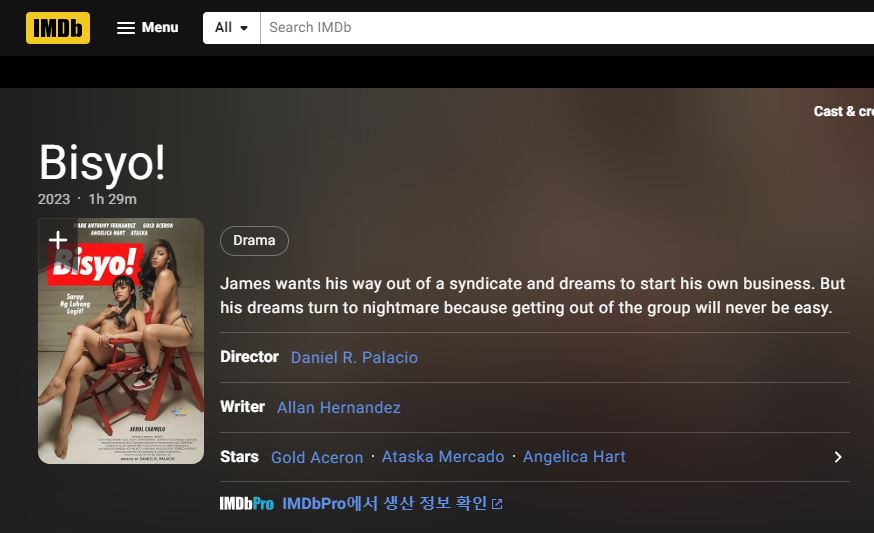Click the Stars label for full cast
This screenshot has width=874, height=533.
point(239,457)
